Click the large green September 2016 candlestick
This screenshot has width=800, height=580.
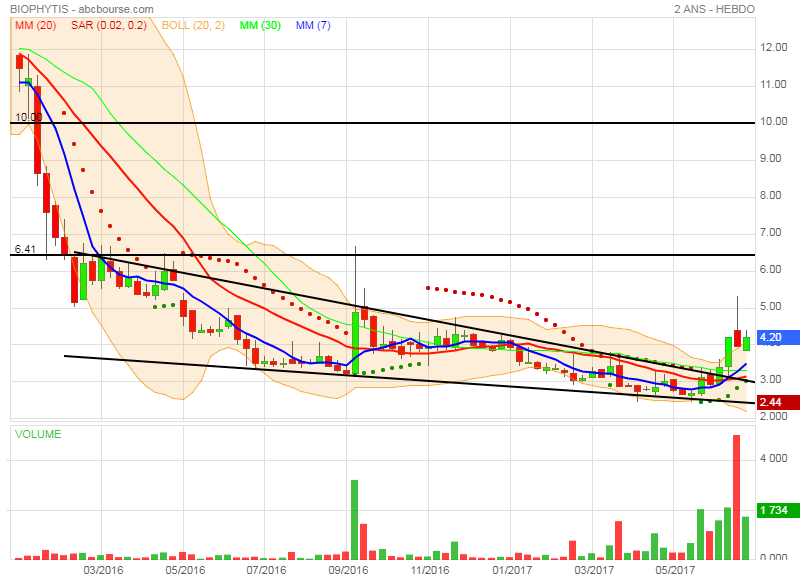click(x=355, y=343)
